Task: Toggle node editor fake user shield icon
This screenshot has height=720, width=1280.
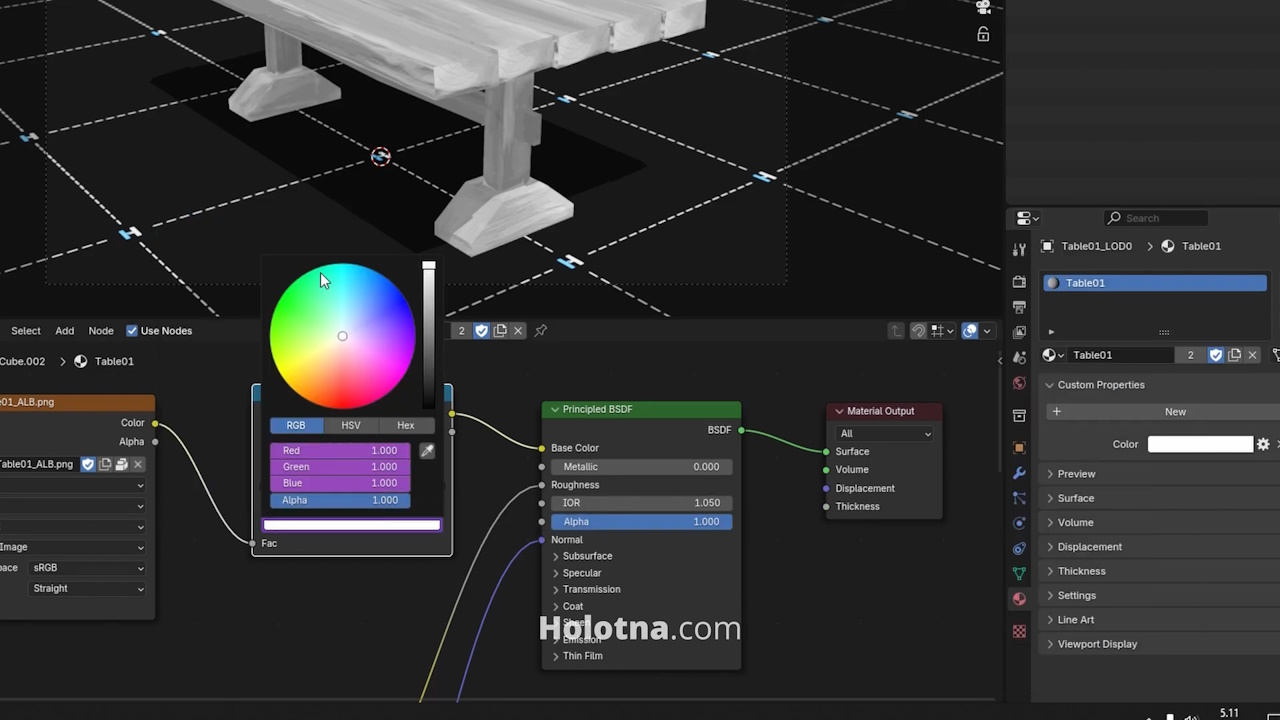Action: pos(481,330)
